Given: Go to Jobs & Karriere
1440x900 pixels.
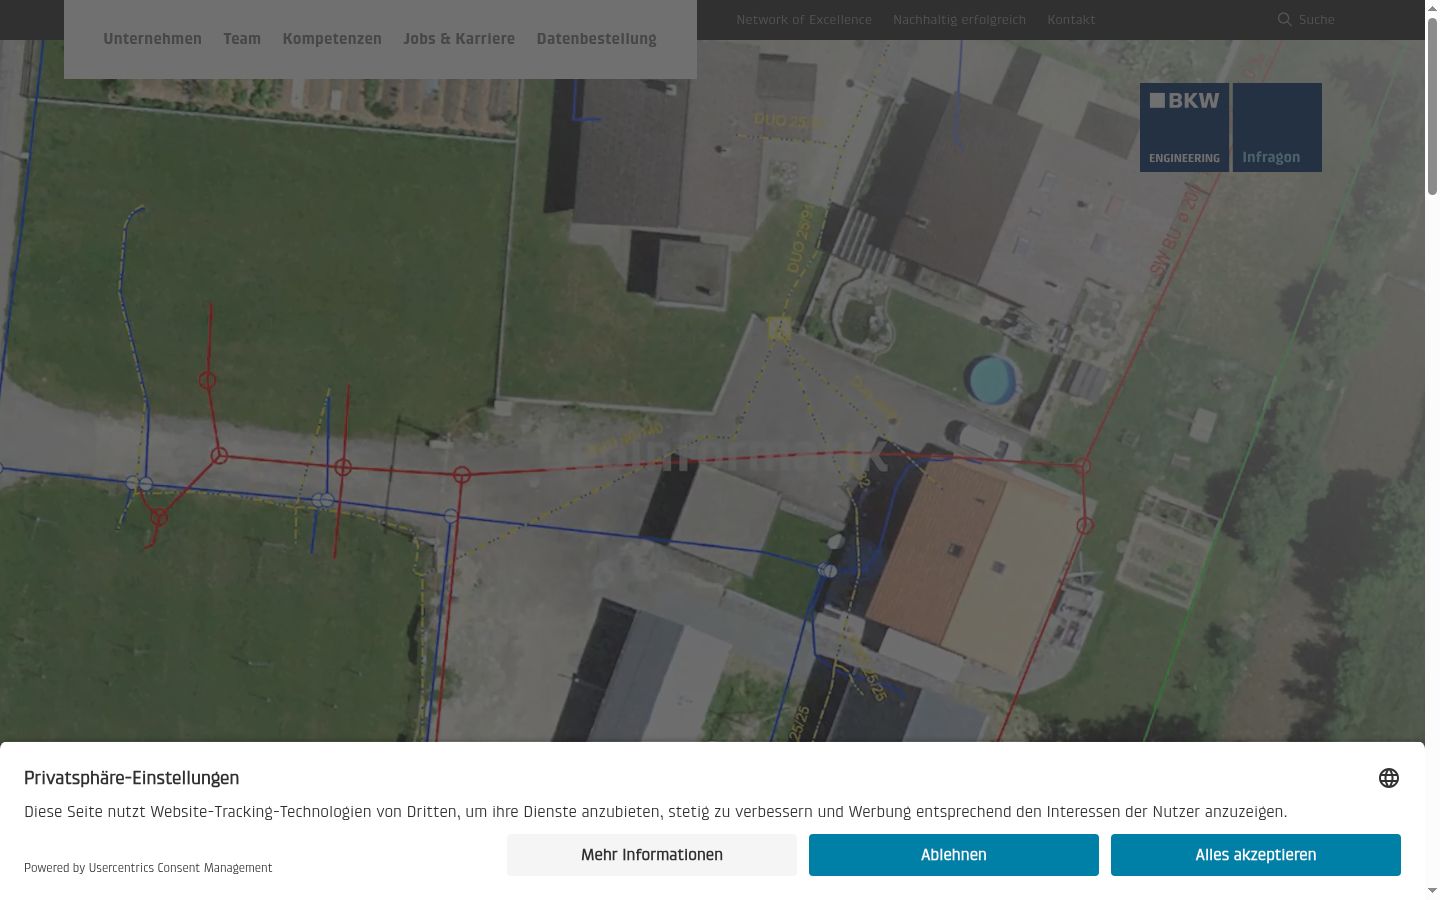Looking at the screenshot, I should [x=459, y=39].
